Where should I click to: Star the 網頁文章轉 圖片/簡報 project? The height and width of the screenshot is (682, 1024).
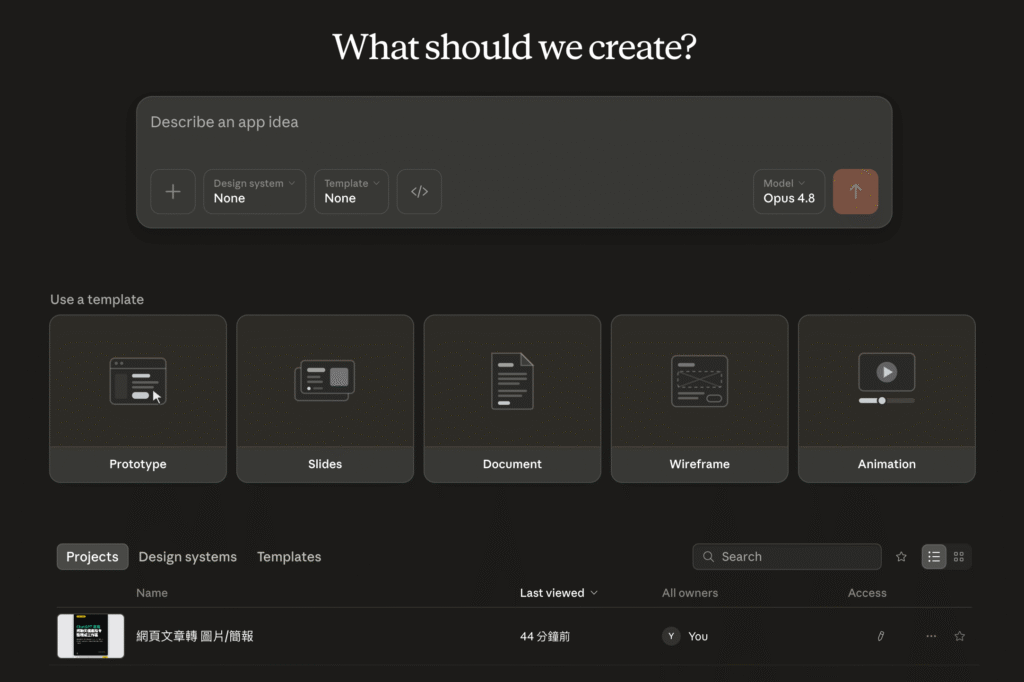tap(959, 636)
